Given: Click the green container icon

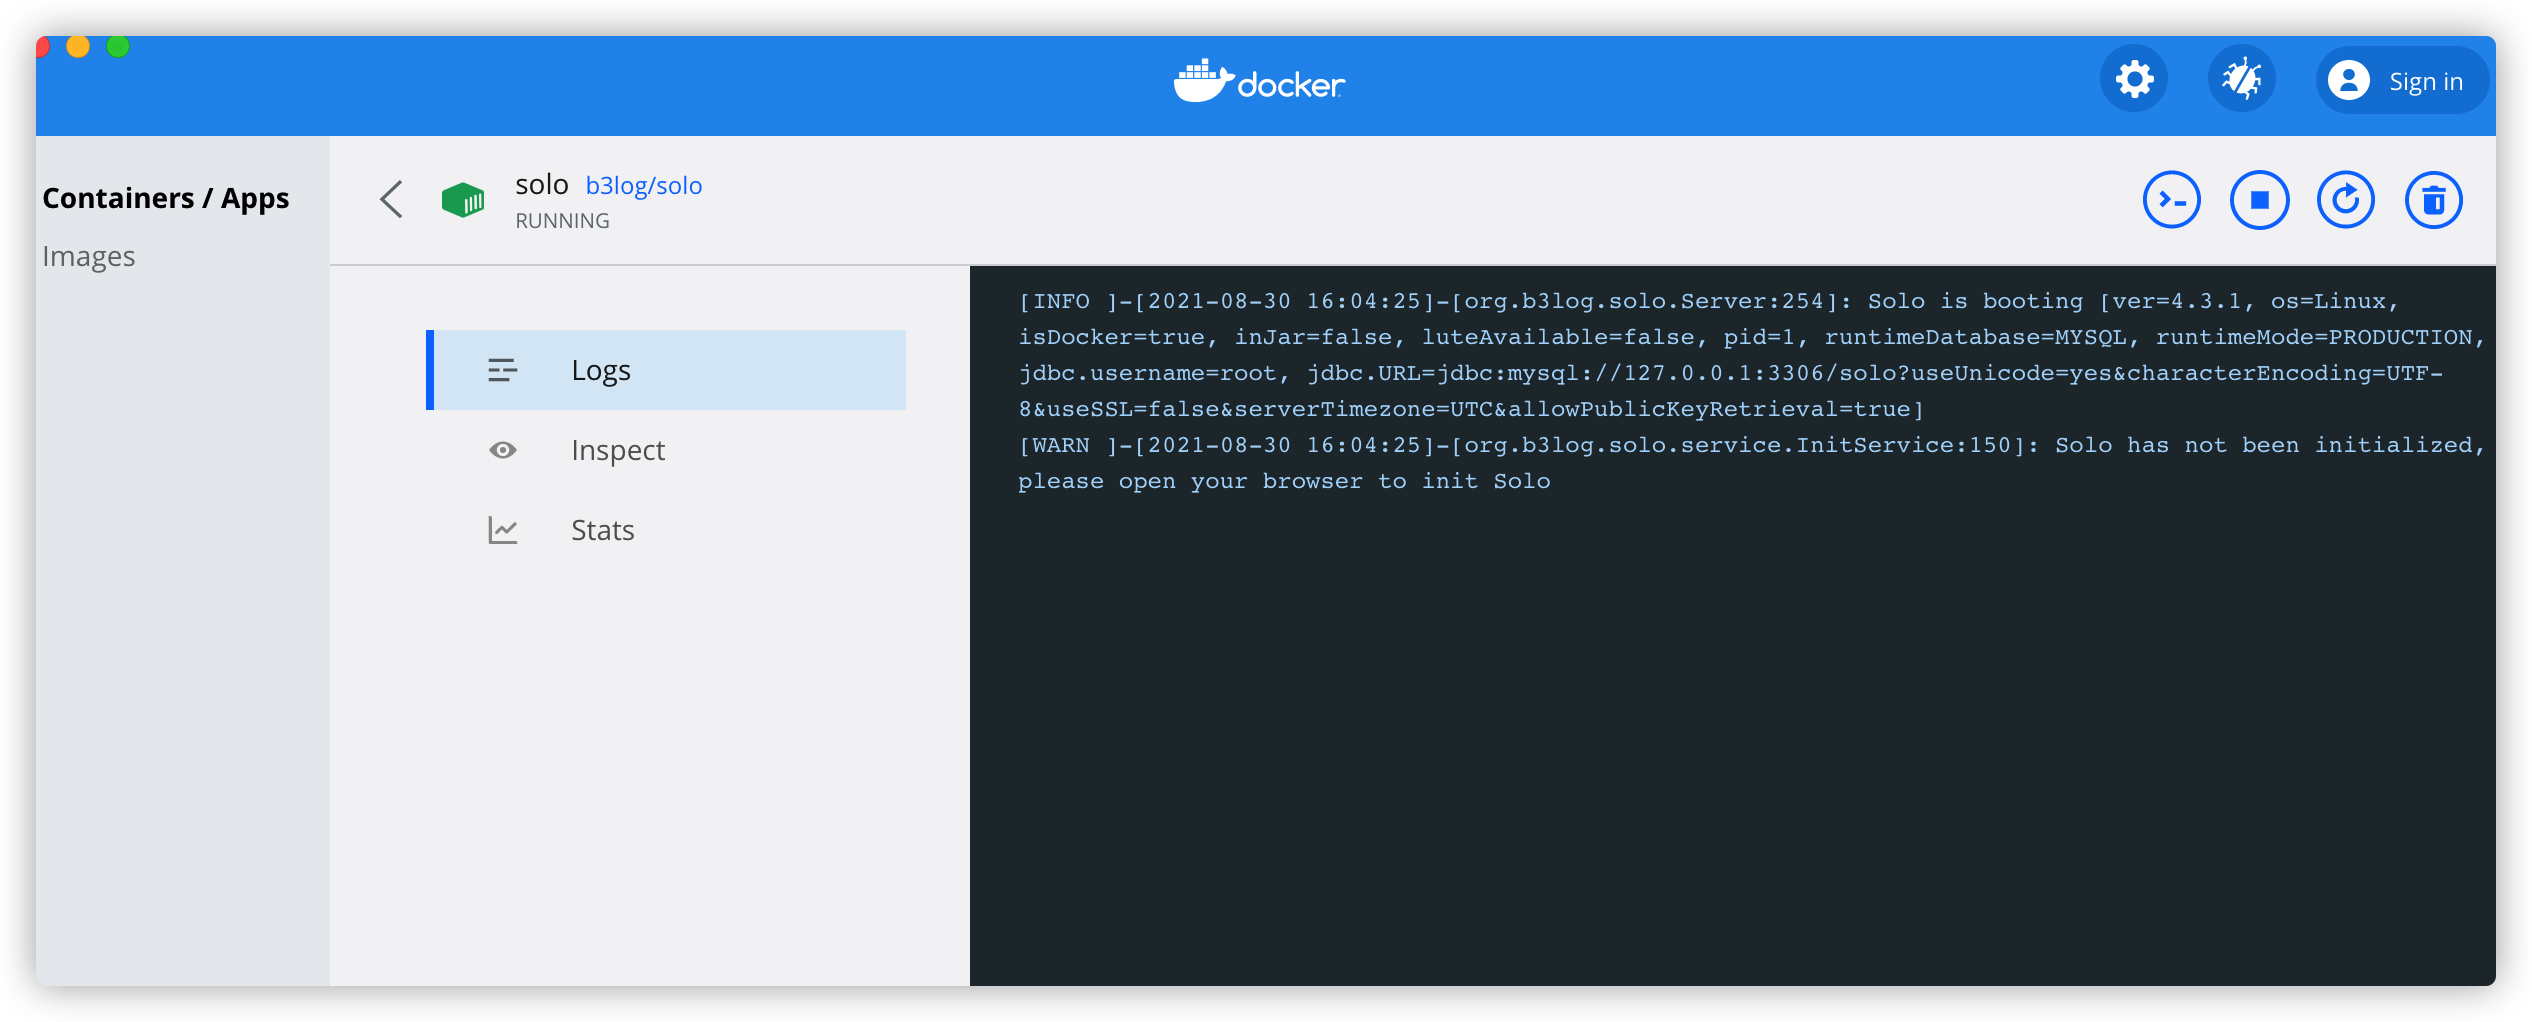Looking at the screenshot, I should pos(463,200).
